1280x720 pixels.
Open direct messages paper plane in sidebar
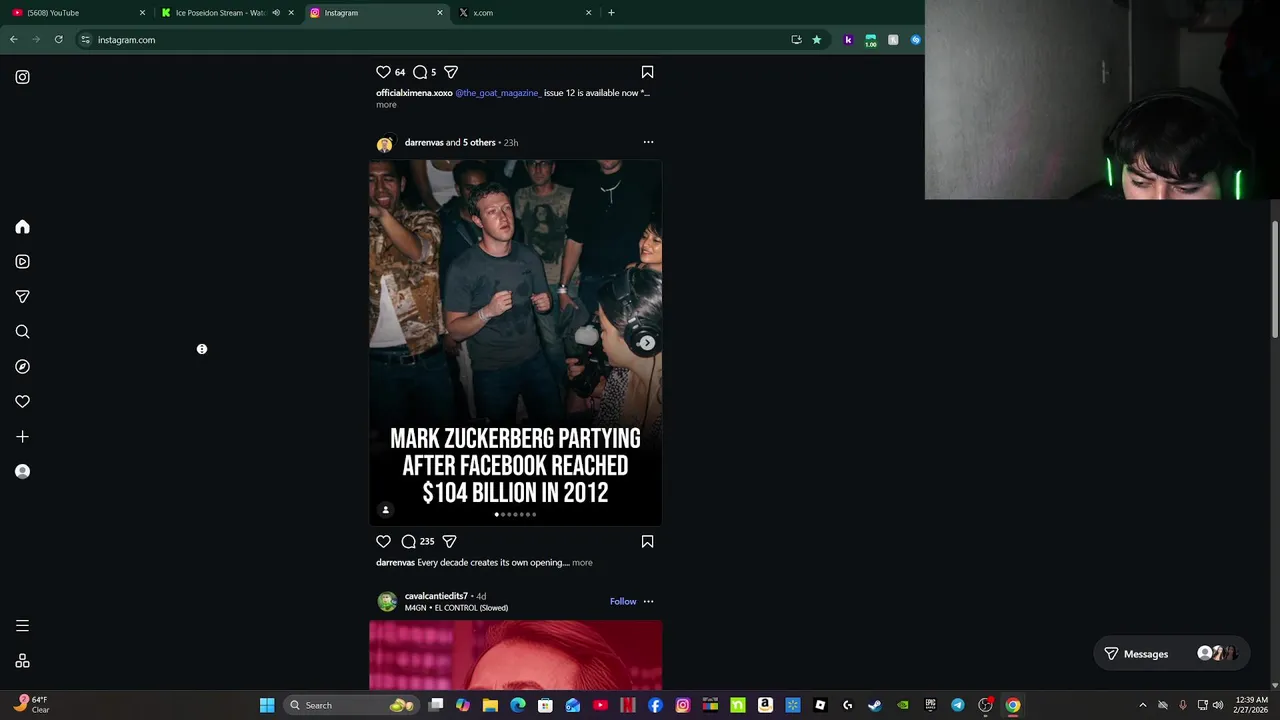(x=22, y=297)
